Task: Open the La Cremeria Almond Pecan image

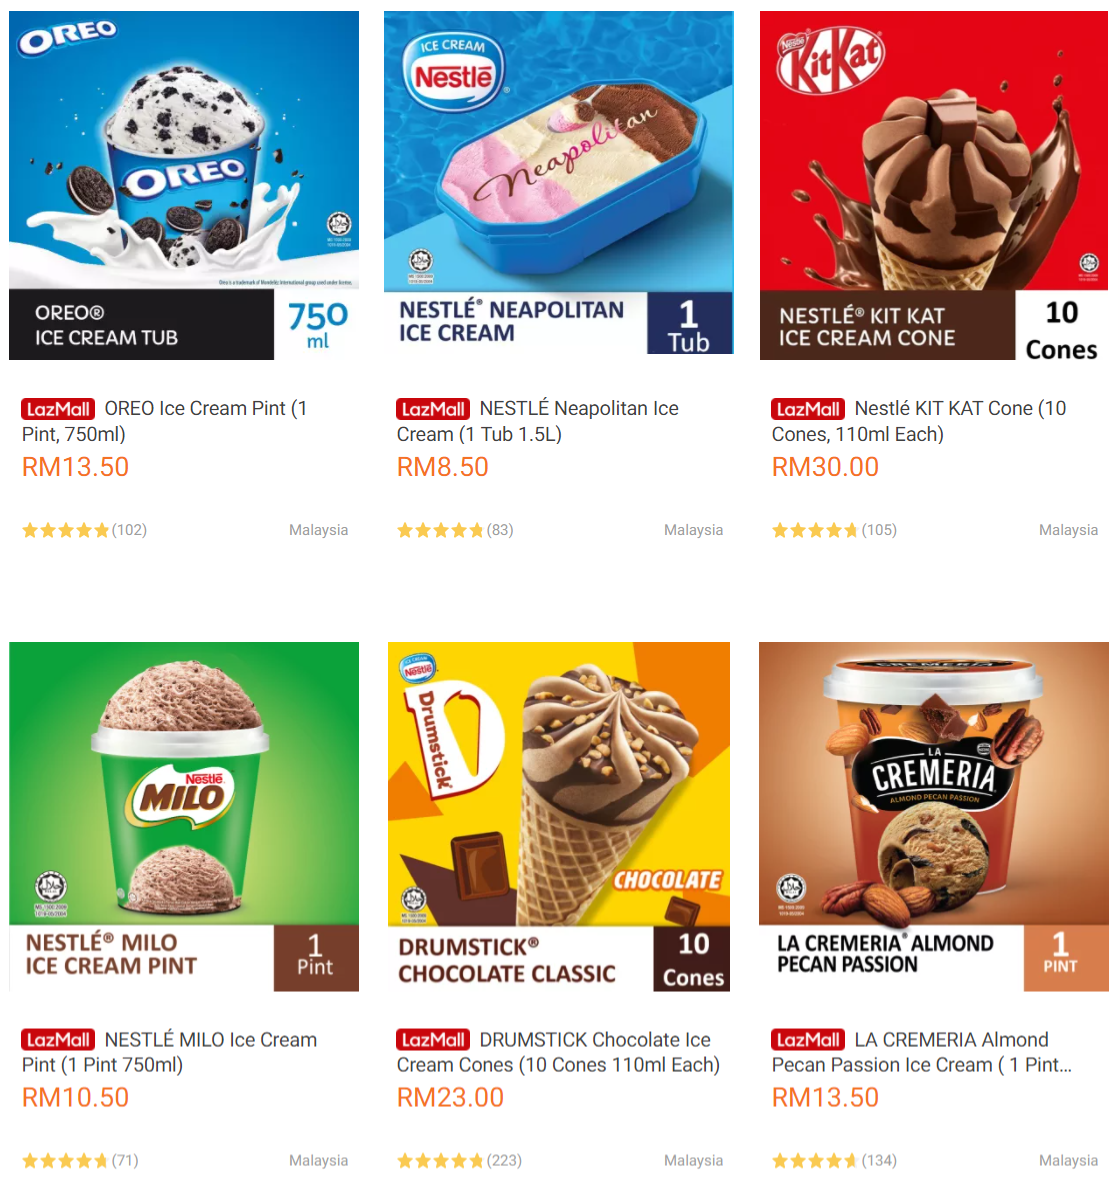Action: pyautogui.click(x=934, y=816)
